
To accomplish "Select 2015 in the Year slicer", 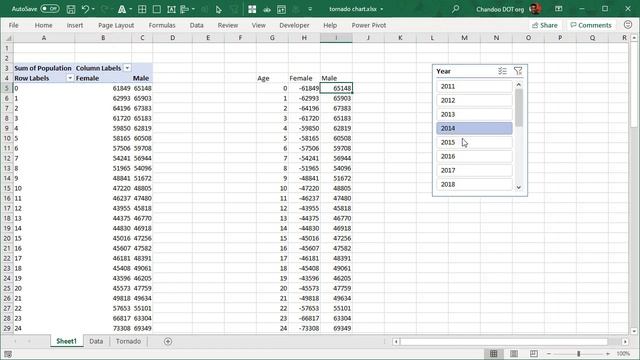I will [x=474, y=142].
